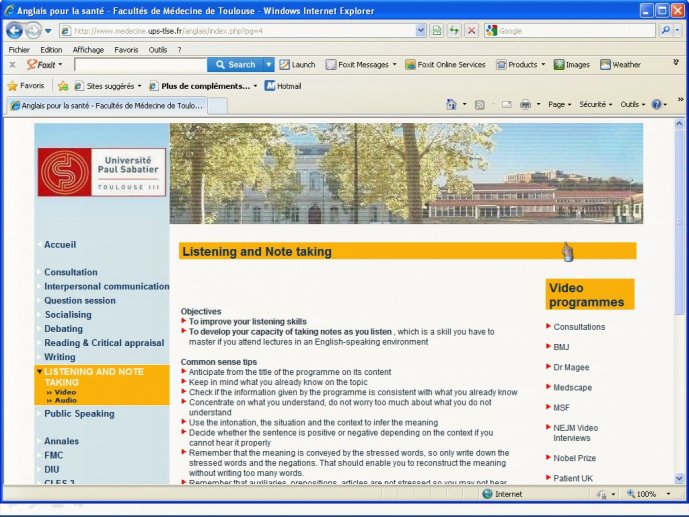This screenshot has height=517, width=689.
Task: Open Medscape video programme link
Action: 573,387
